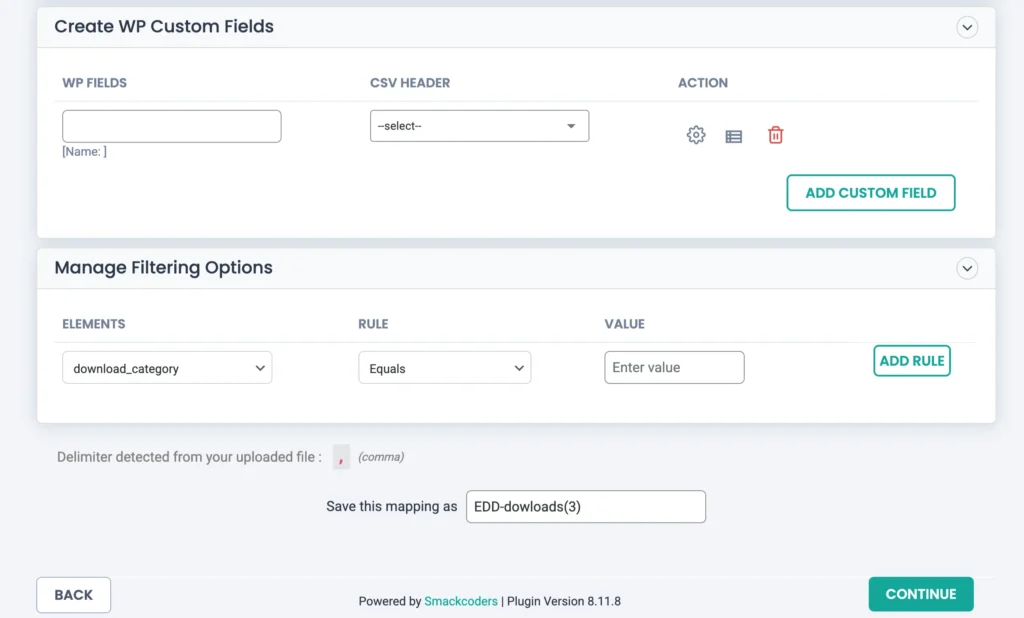Click the WP Fields name input box
The height and width of the screenshot is (618, 1024).
172,126
